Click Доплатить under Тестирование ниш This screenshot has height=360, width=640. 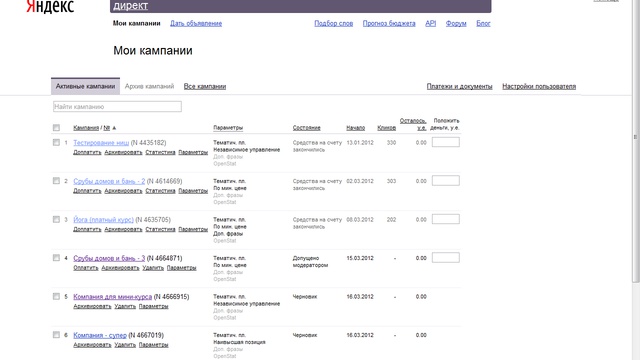point(87,152)
